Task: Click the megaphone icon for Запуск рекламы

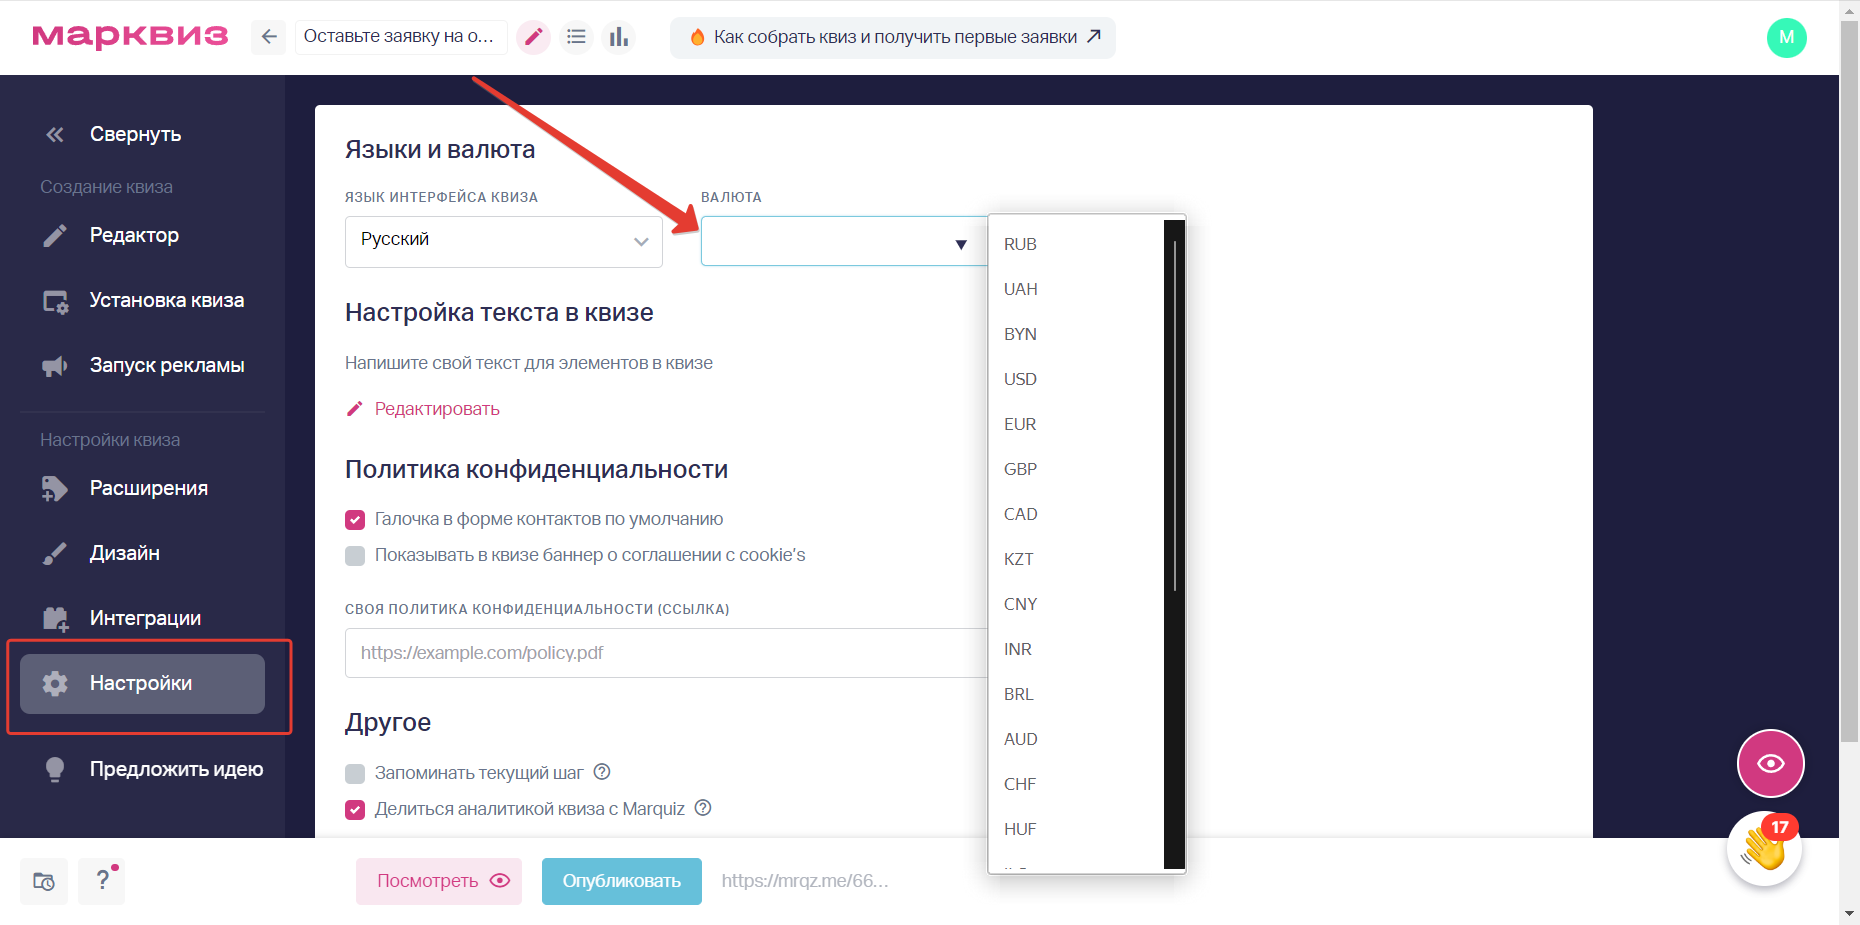Action: (x=55, y=366)
